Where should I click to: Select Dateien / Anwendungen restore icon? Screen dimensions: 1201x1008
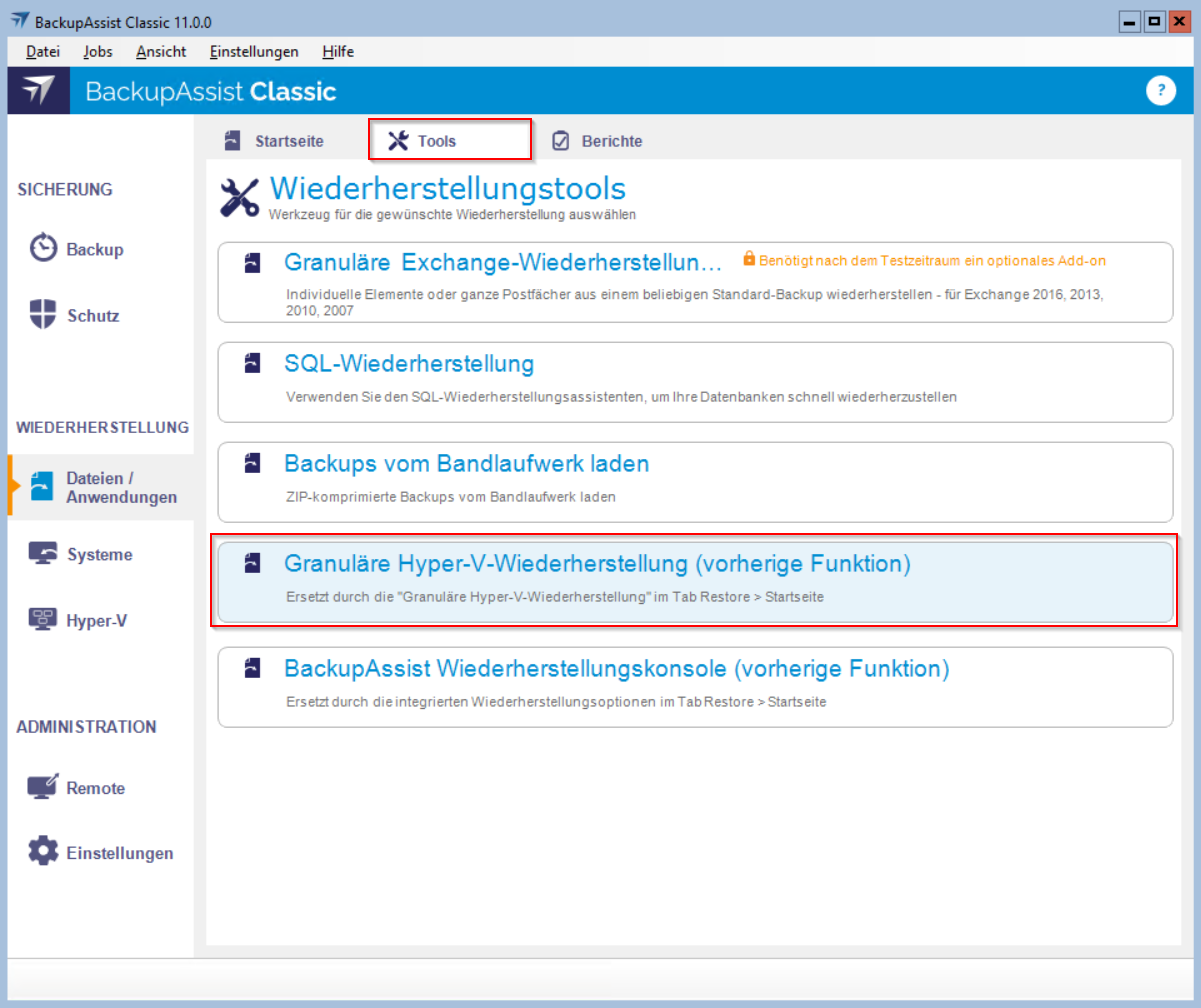tap(43, 486)
